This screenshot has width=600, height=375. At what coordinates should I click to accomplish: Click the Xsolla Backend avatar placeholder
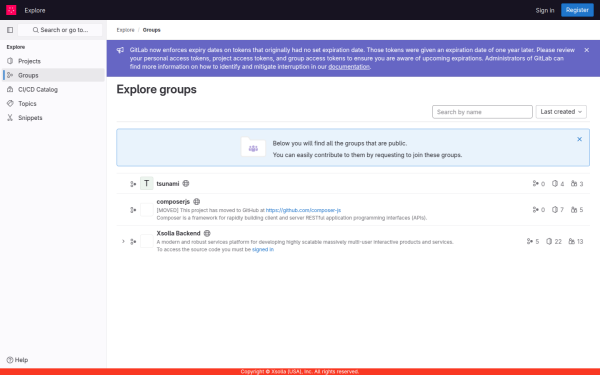147,241
